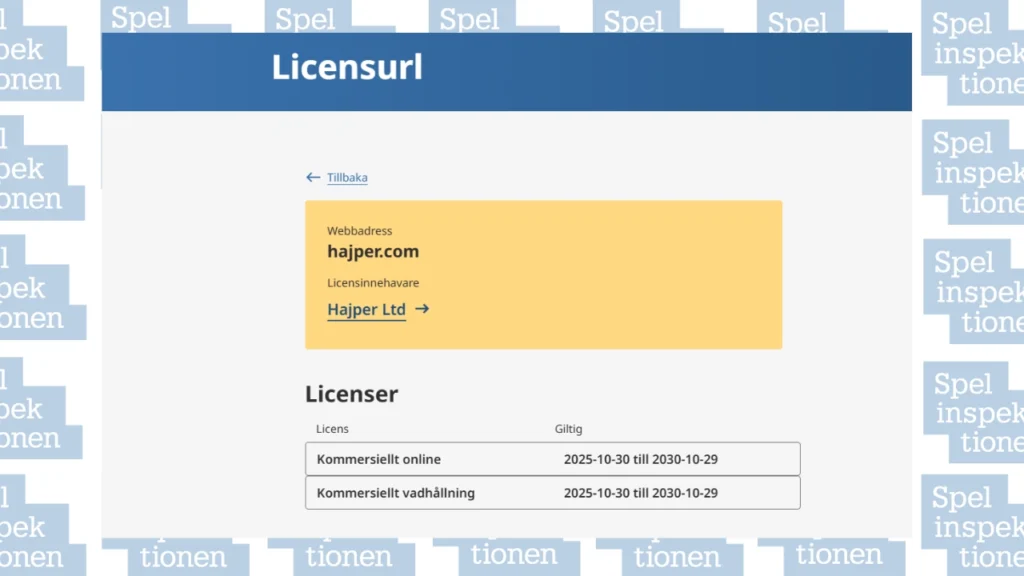This screenshot has height=576, width=1024.
Task: Select the Kommersiellt vadhållning license row
Action: coord(552,492)
